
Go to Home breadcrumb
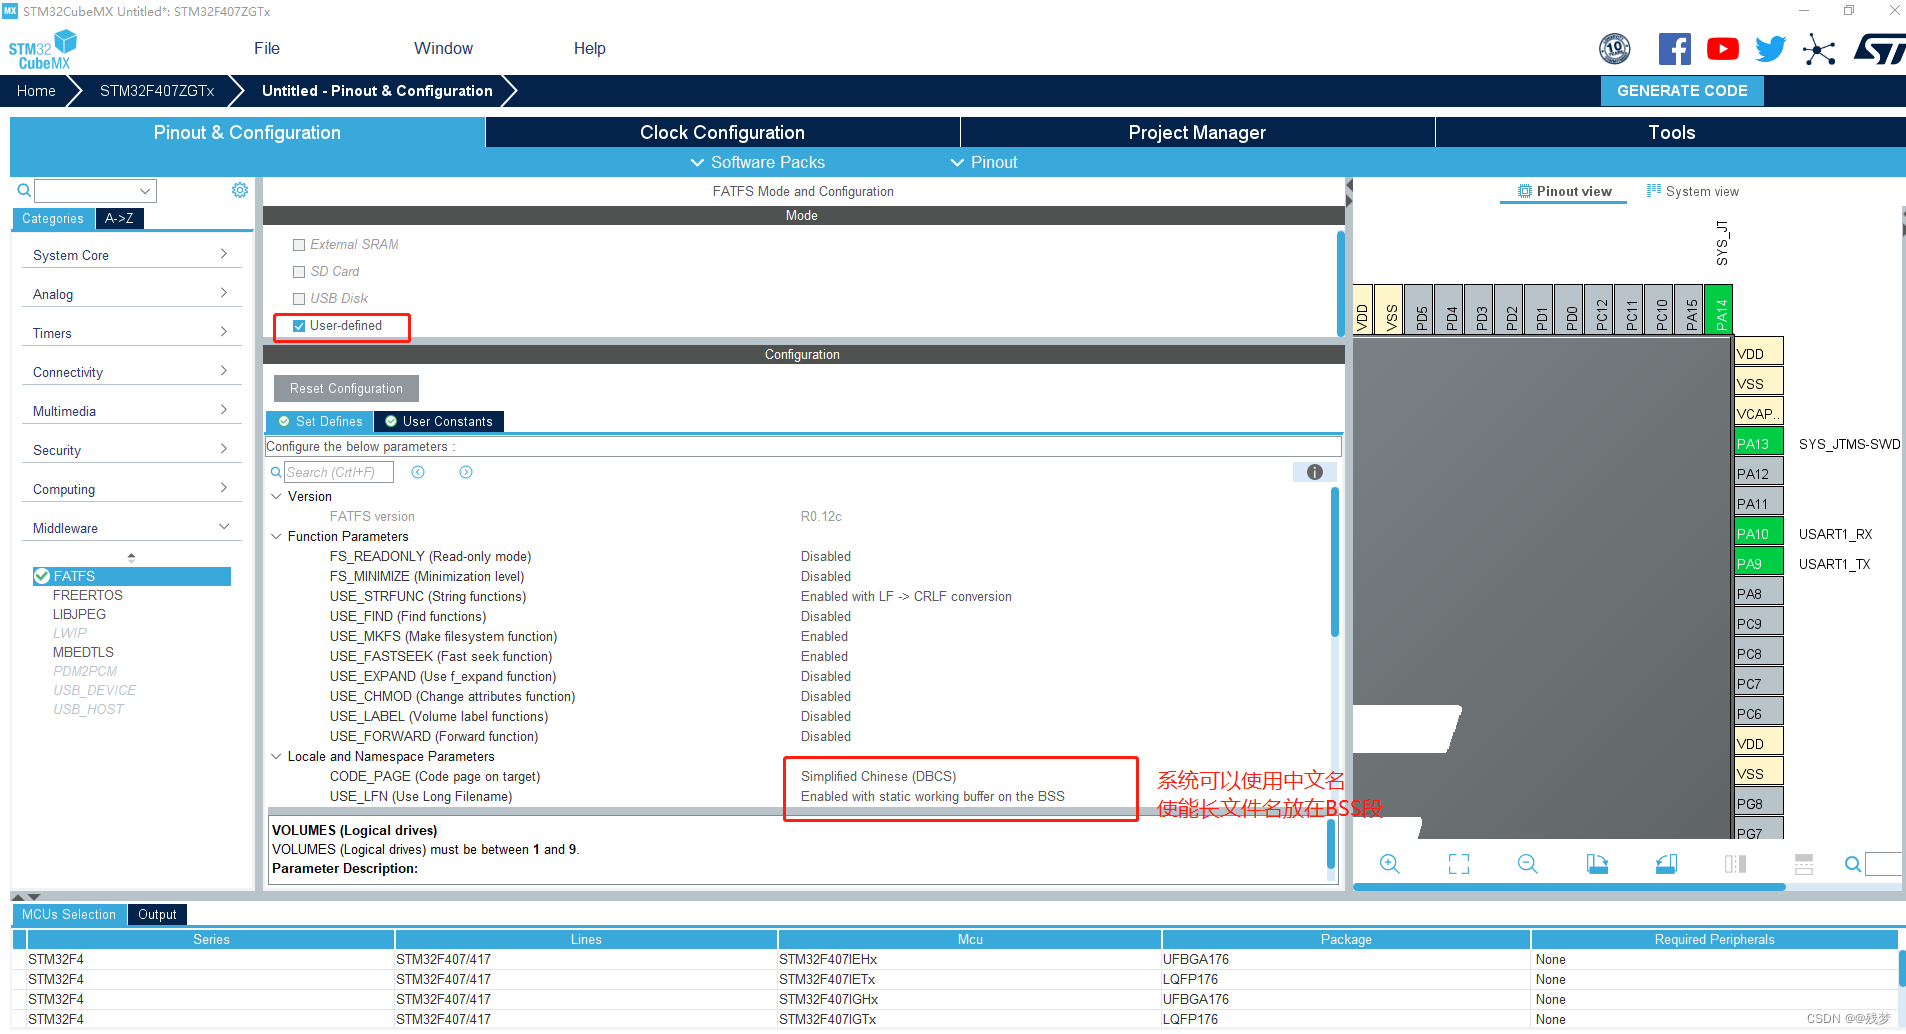[x=36, y=90]
